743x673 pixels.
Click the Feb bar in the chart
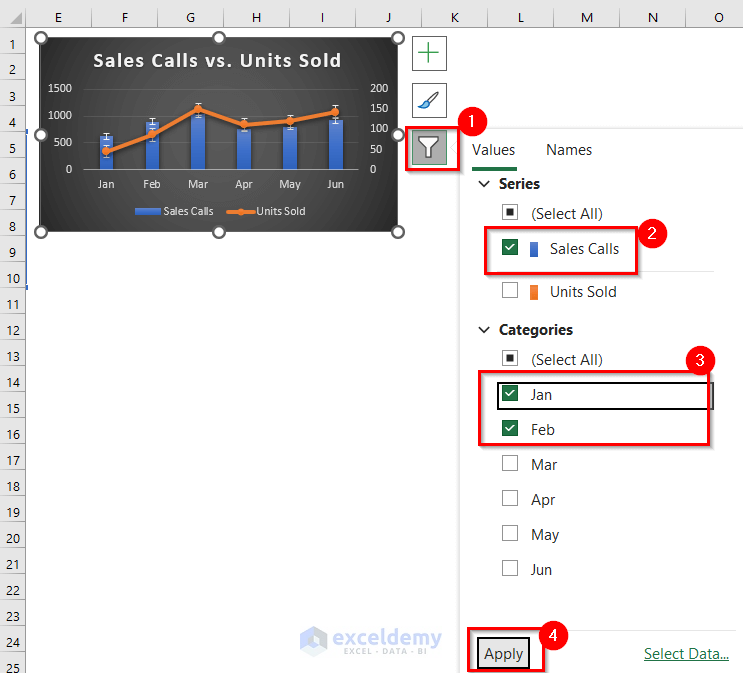pyautogui.click(x=152, y=146)
